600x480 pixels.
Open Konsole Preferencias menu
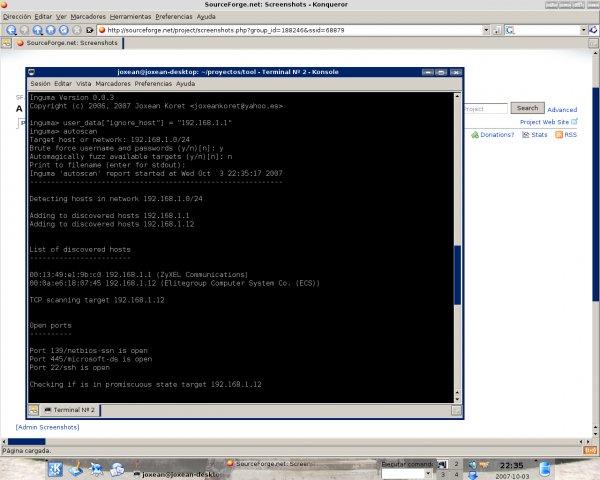[153, 84]
